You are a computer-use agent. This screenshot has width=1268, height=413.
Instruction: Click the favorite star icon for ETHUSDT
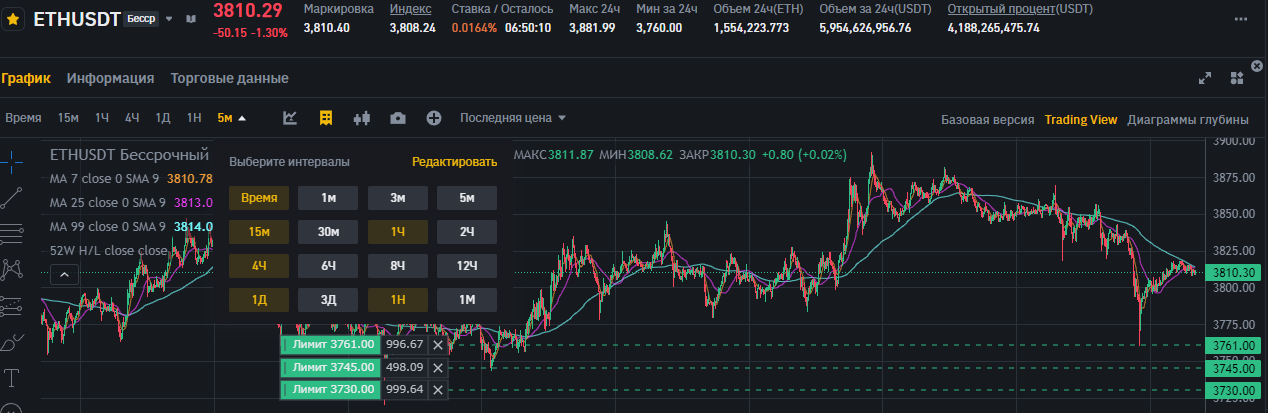14,19
